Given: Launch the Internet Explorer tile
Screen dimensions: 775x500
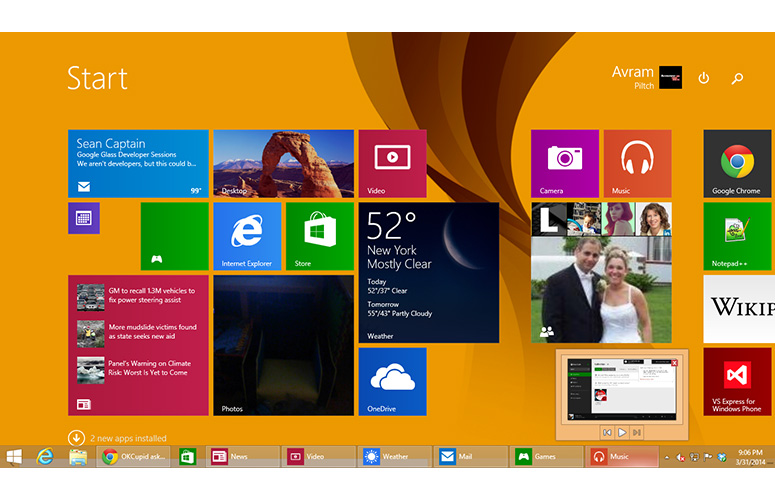Looking at the screenshot, I should (247, 236).
